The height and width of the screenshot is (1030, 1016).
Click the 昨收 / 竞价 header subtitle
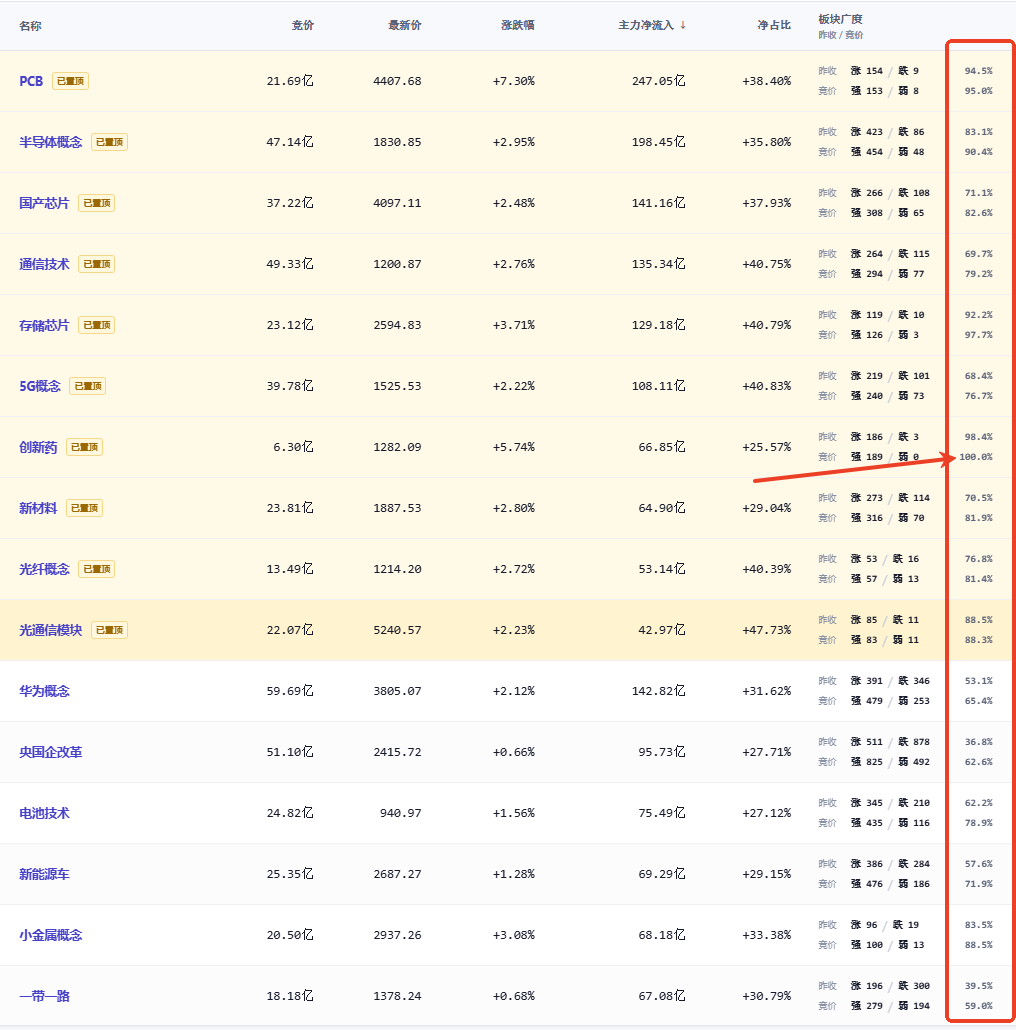pos(841,35)
